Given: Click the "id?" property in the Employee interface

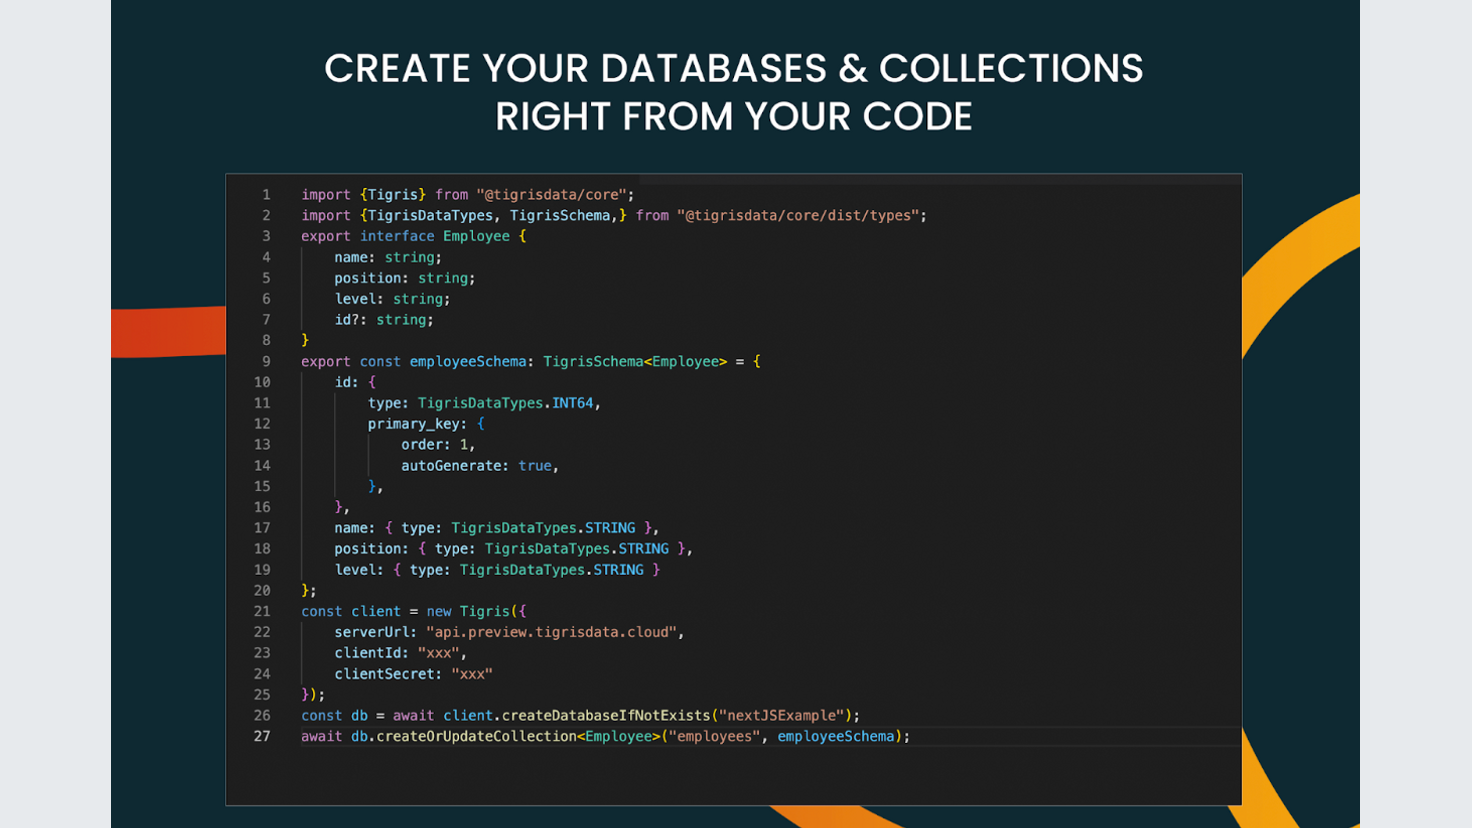Looking at the screenshot, I should [x=347, y=320].
